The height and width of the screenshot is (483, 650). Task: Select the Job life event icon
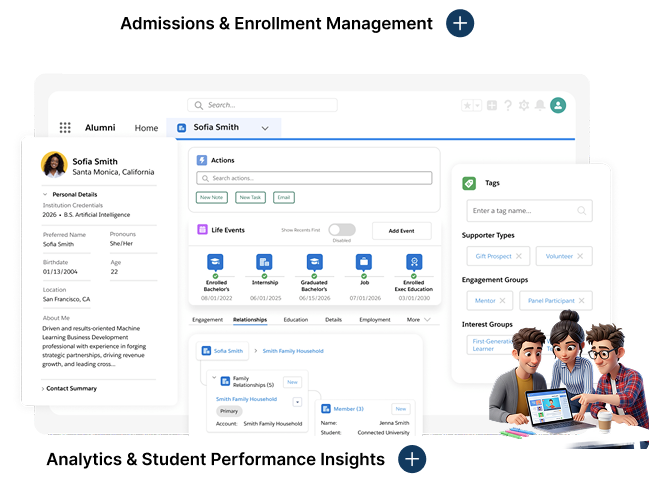pos(364,262)
